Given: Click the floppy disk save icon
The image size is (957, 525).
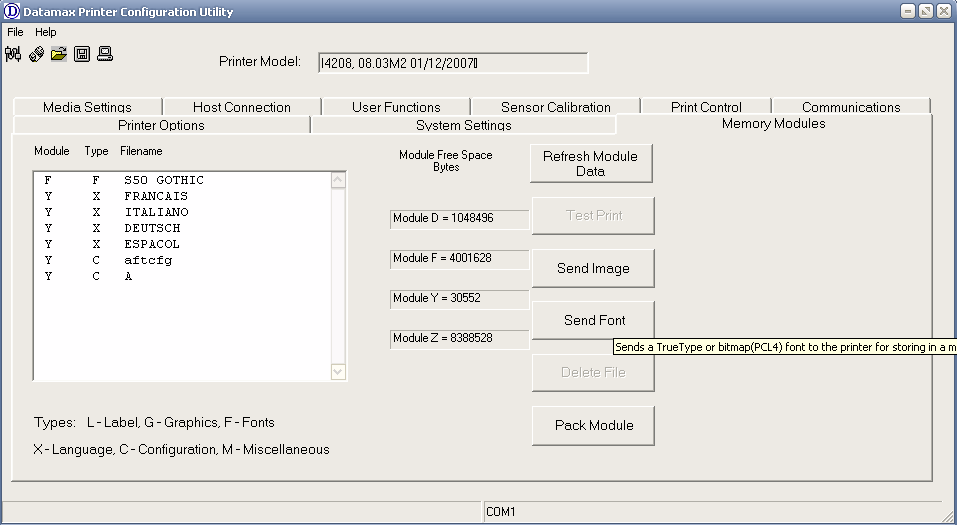Looking at the screenshot, I should pyautogui.click(x=82, y=54).
